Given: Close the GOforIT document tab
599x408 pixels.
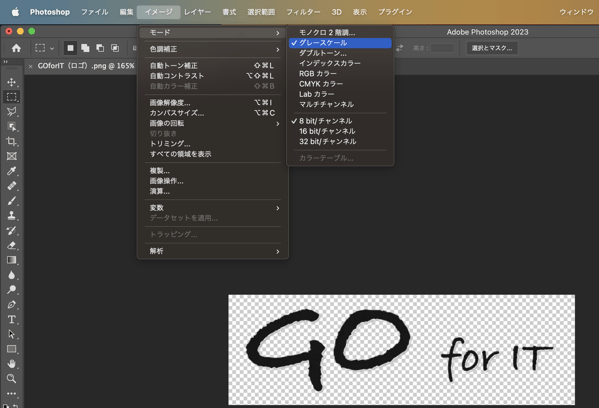Looking at the screenshot, I should click(x=31, y=66).
